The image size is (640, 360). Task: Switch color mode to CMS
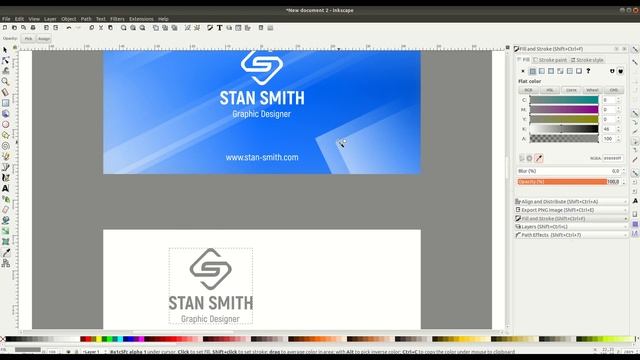pyautogui.click(x=613, y=90)
